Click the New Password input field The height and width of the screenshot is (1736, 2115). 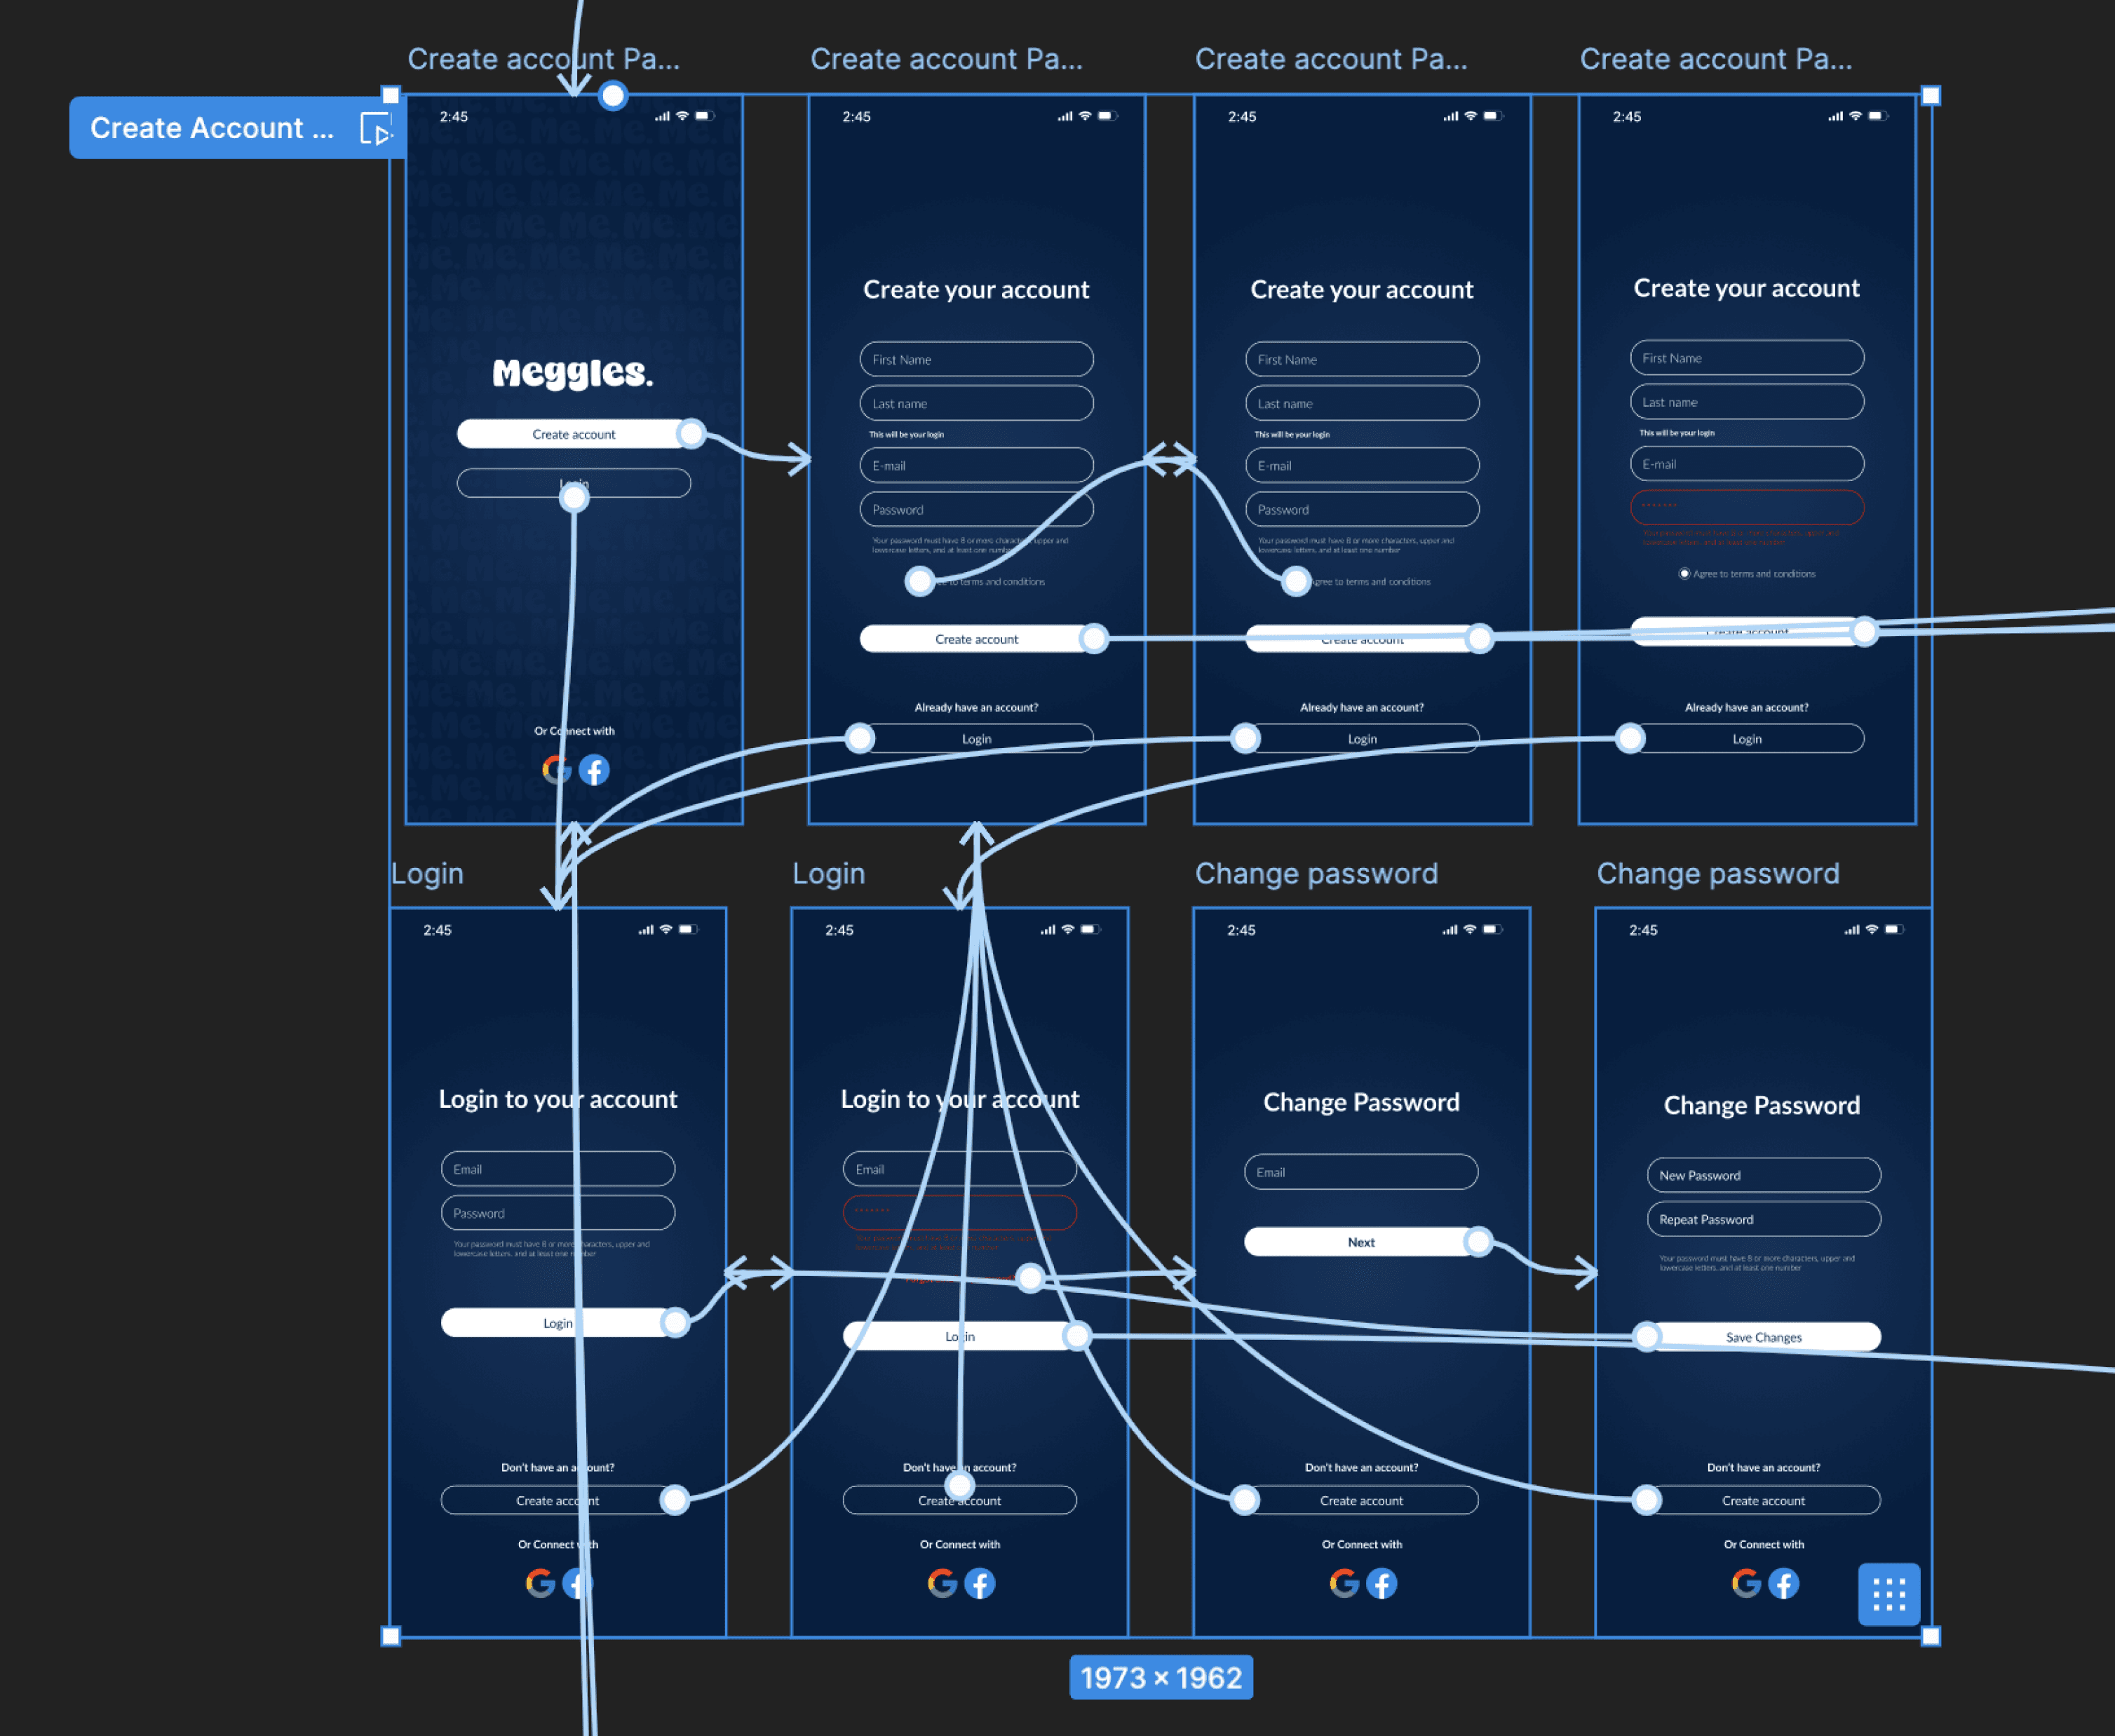click(1763, 1175)
